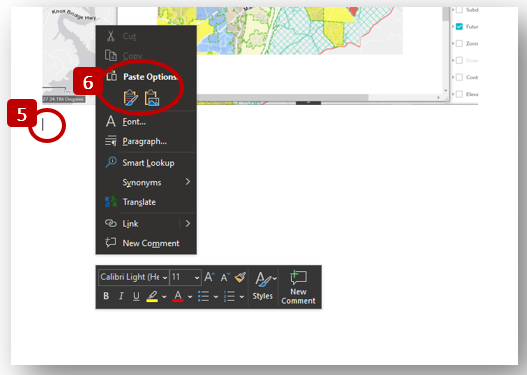The height and width of the screenshot is (375, 527).
Task: Click the magnifier icon beside Smart Lookup
Action: point(111,162)
